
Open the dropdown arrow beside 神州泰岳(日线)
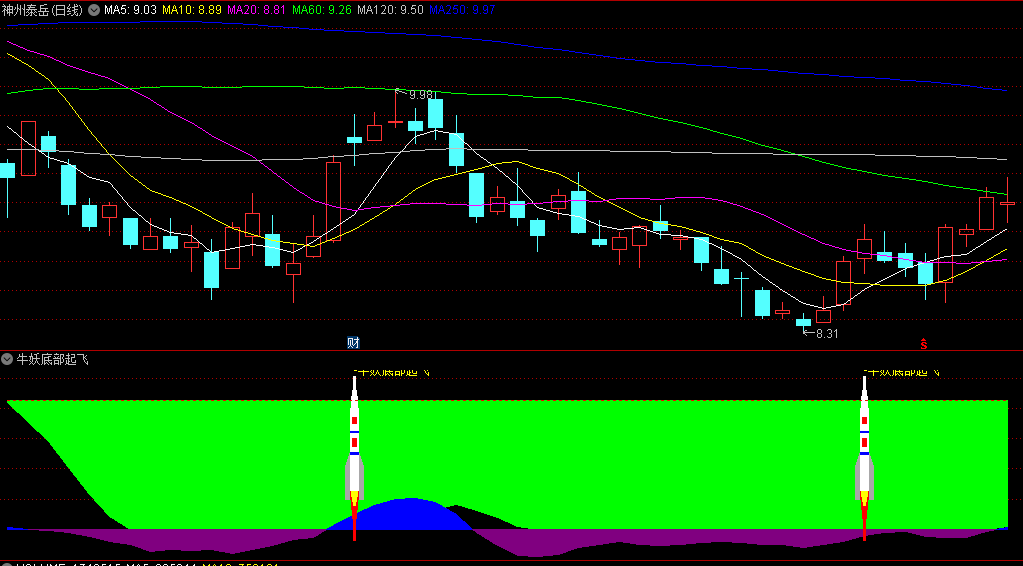tap(94, 10)
